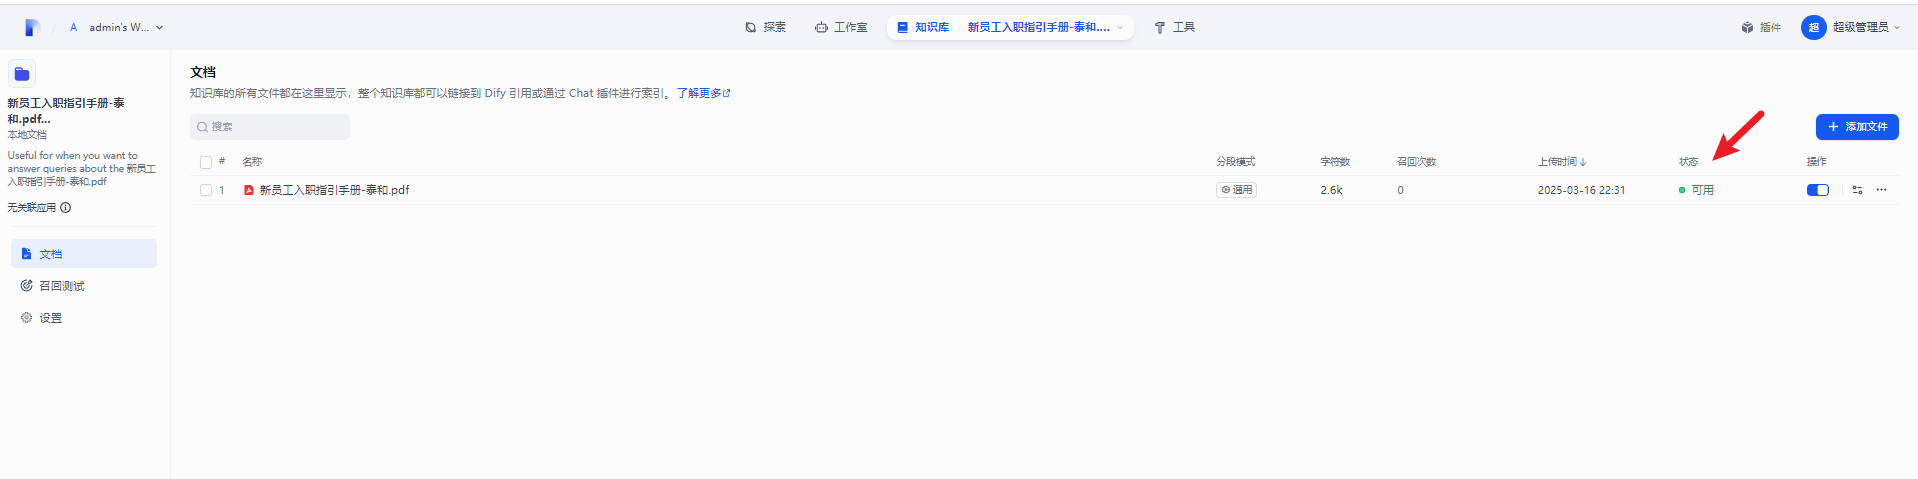Screen dimensions: 1918x479
Task: Click the 召回次数 column header
Action: [x=1416, y=162]
